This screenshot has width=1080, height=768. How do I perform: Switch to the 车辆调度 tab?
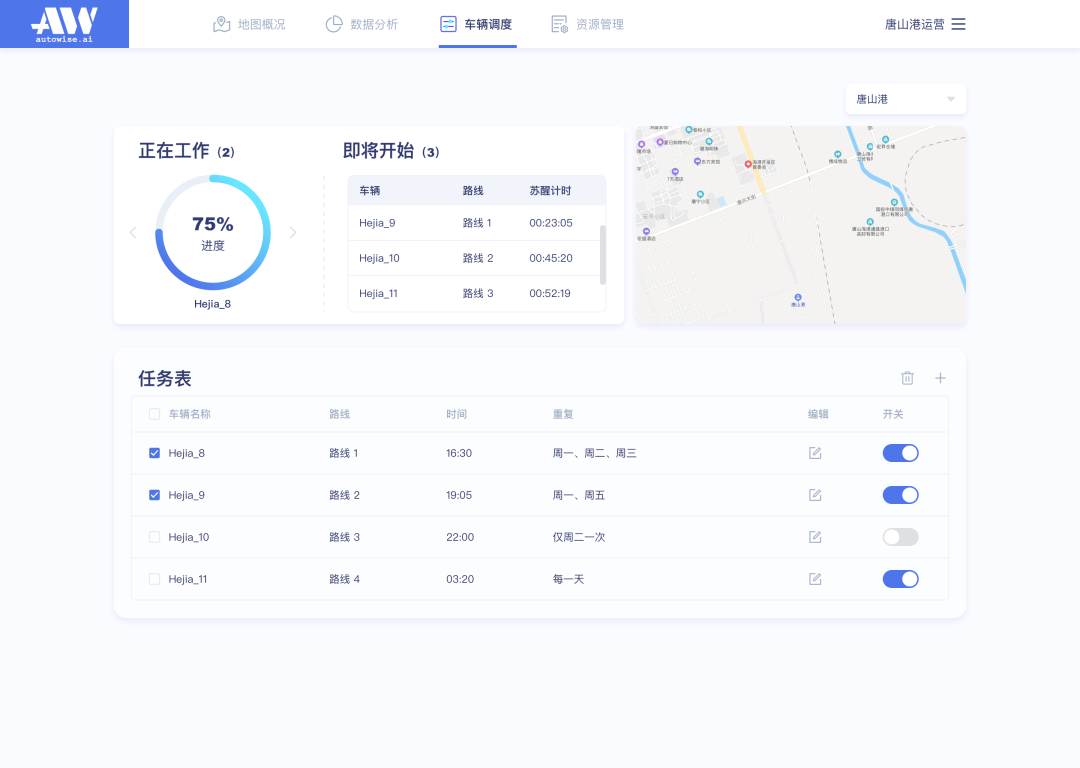tap(477, 23)
